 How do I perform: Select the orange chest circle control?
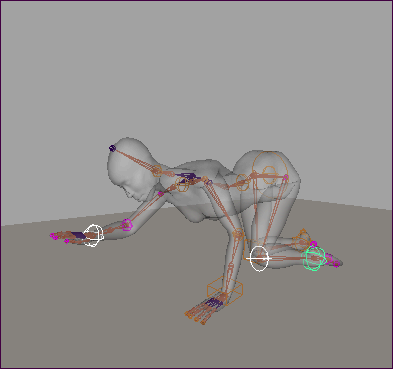[182, 184]
